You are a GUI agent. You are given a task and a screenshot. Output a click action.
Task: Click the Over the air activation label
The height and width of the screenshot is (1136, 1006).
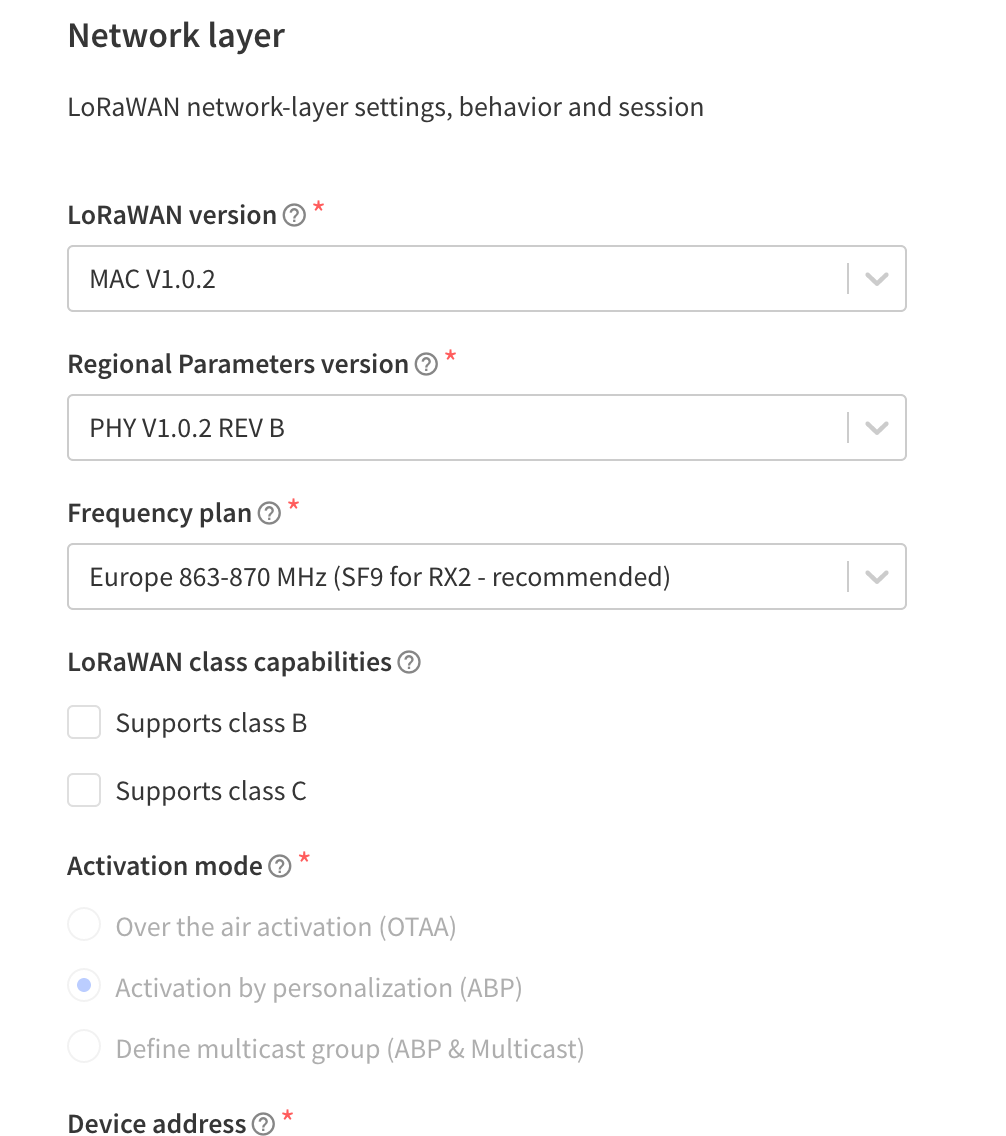286,927
